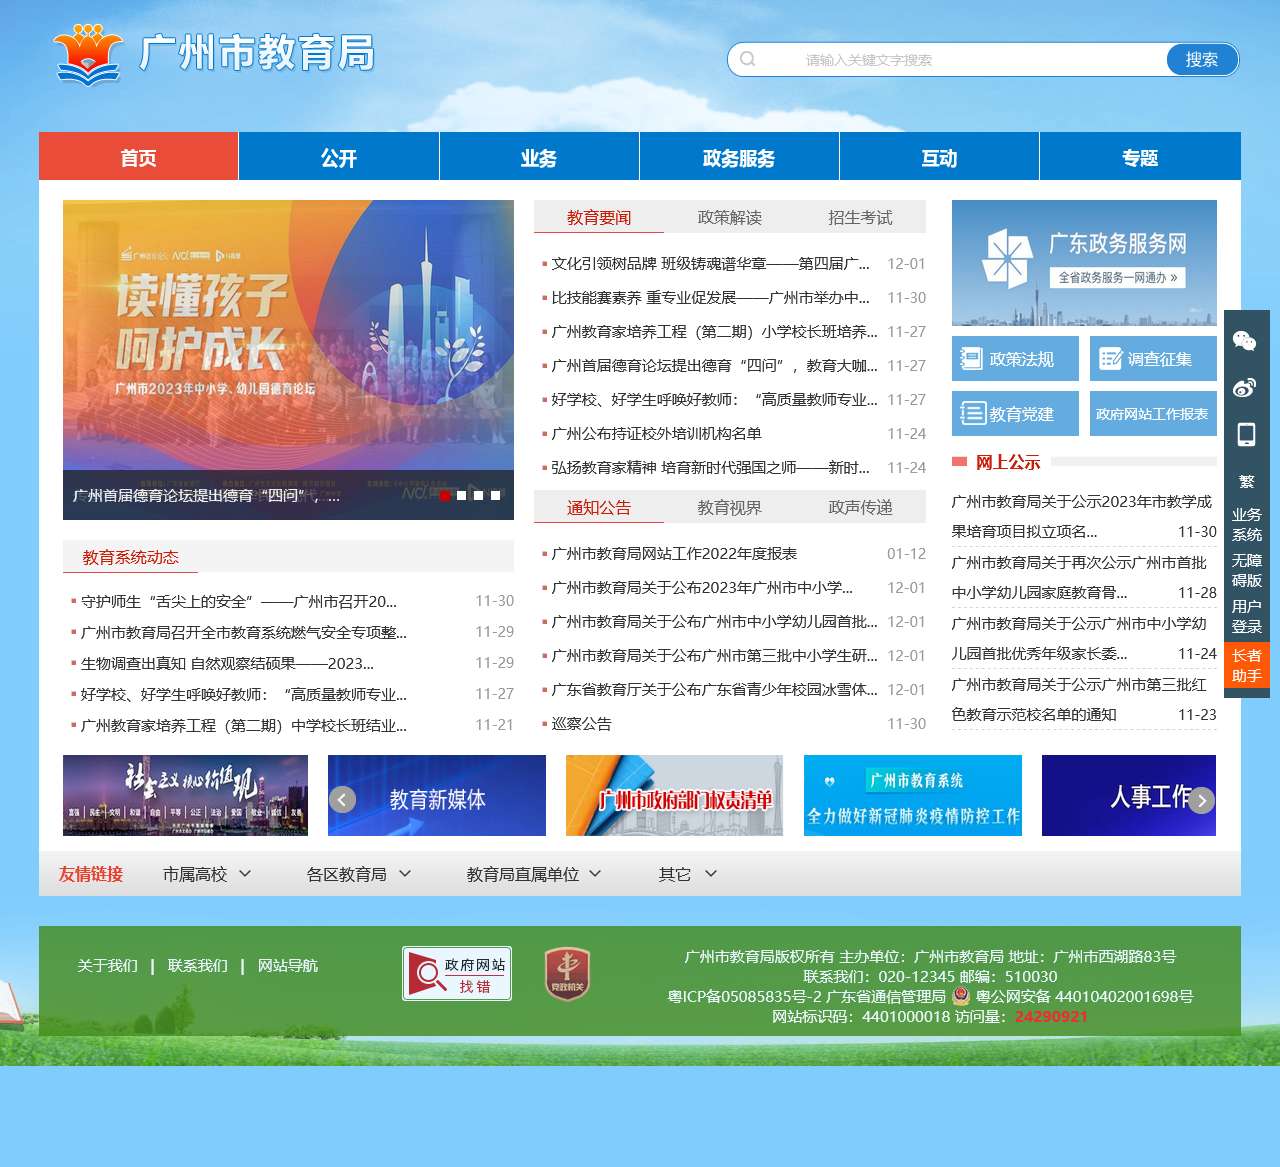Open 政策法规 tile
The height and width of the screenshot is (1167, 1280).
coord(1015,359)
